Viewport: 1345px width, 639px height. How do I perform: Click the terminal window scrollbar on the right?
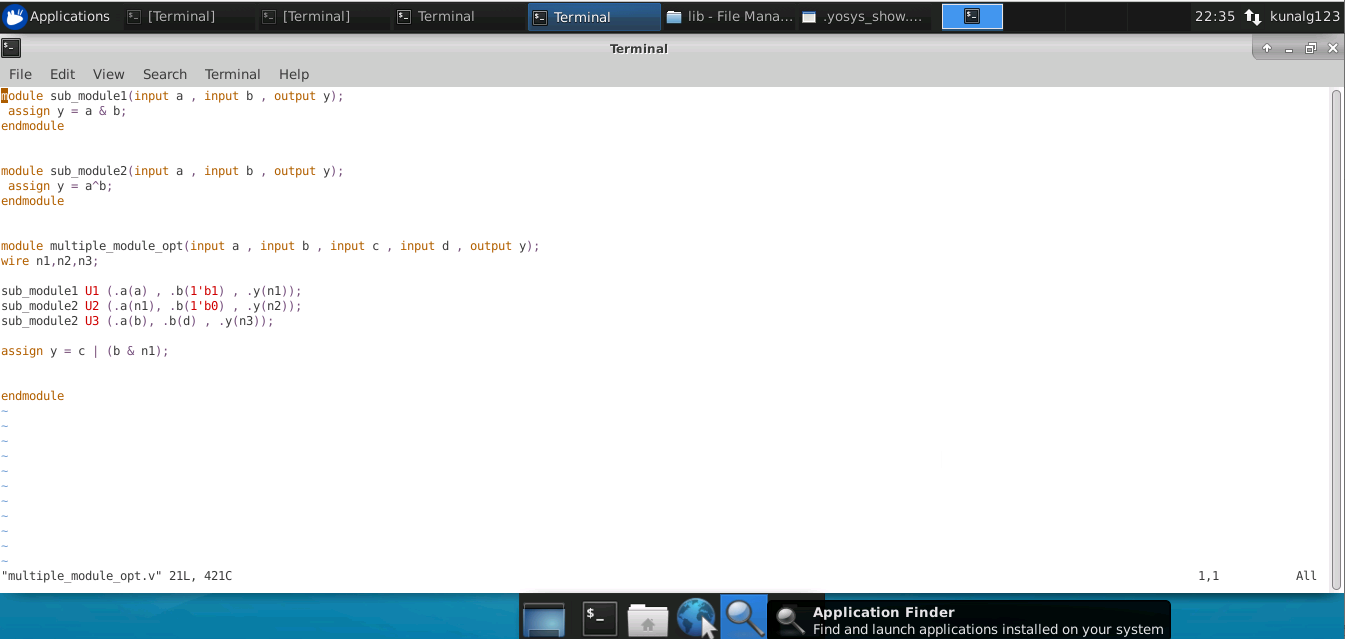point(1336,300)
